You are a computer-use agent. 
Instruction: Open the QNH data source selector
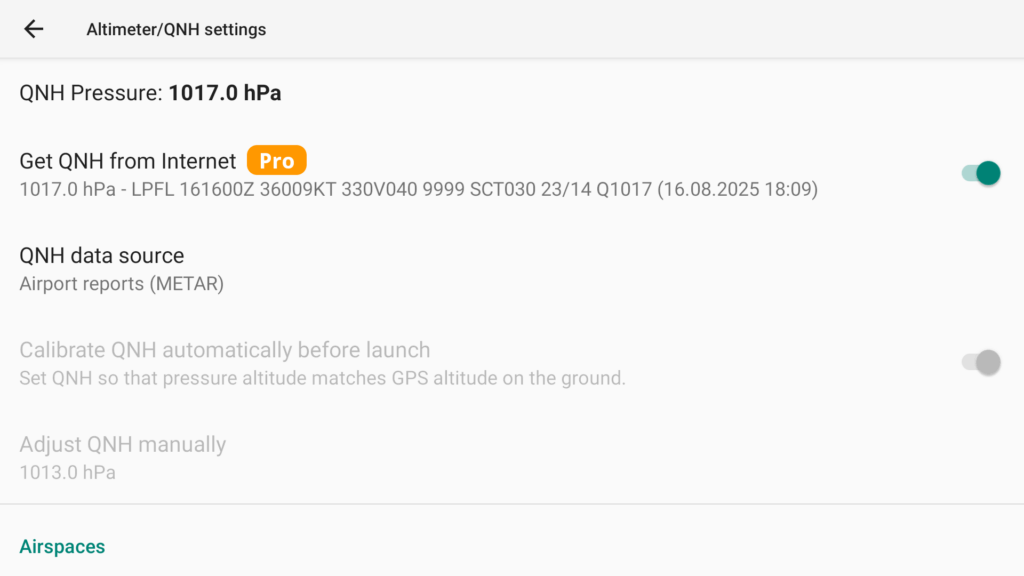click(x=512, y=268)
